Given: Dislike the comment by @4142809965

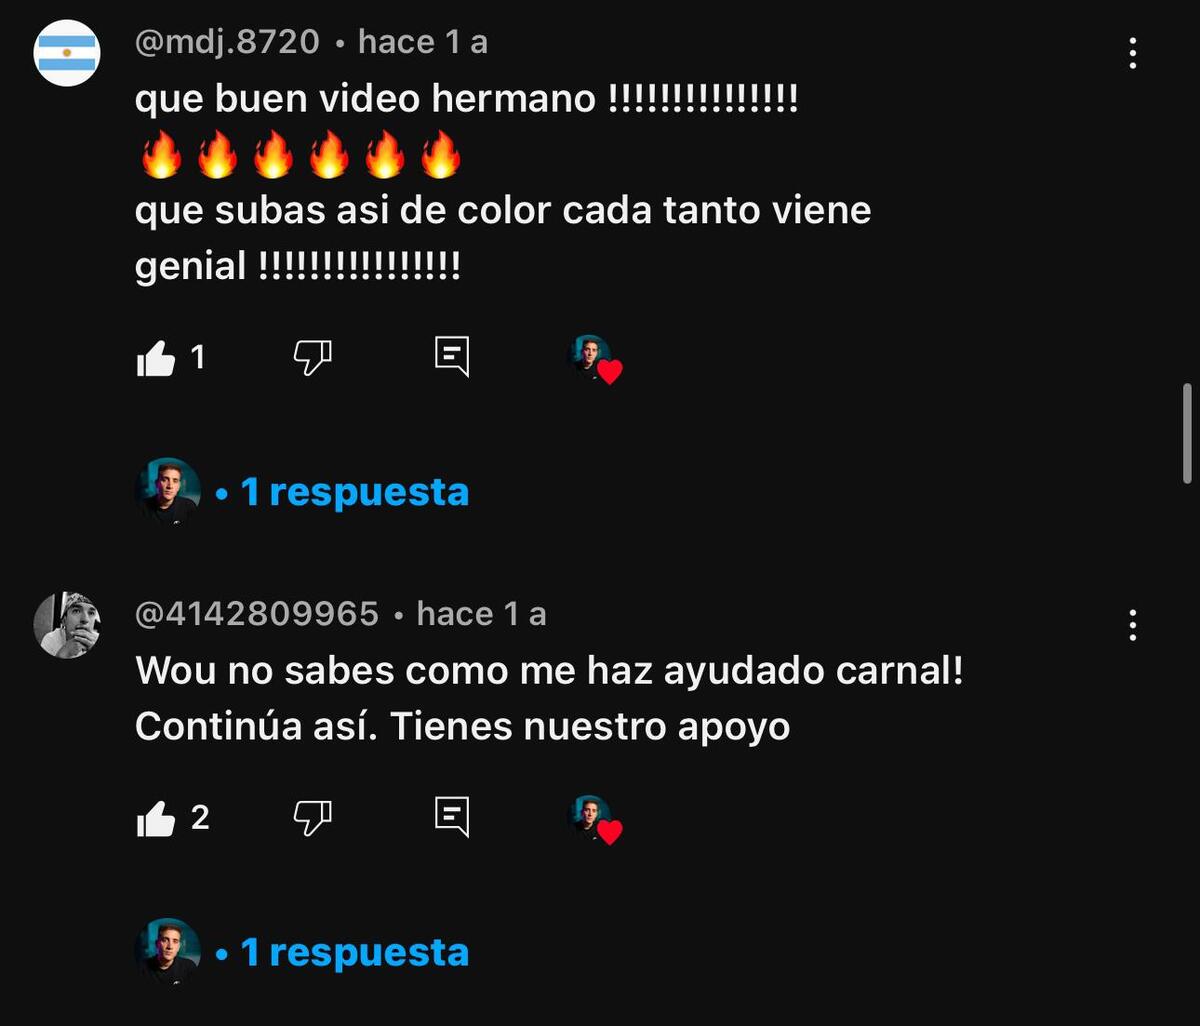Looking at the screenshot, I should coord(312,819).
